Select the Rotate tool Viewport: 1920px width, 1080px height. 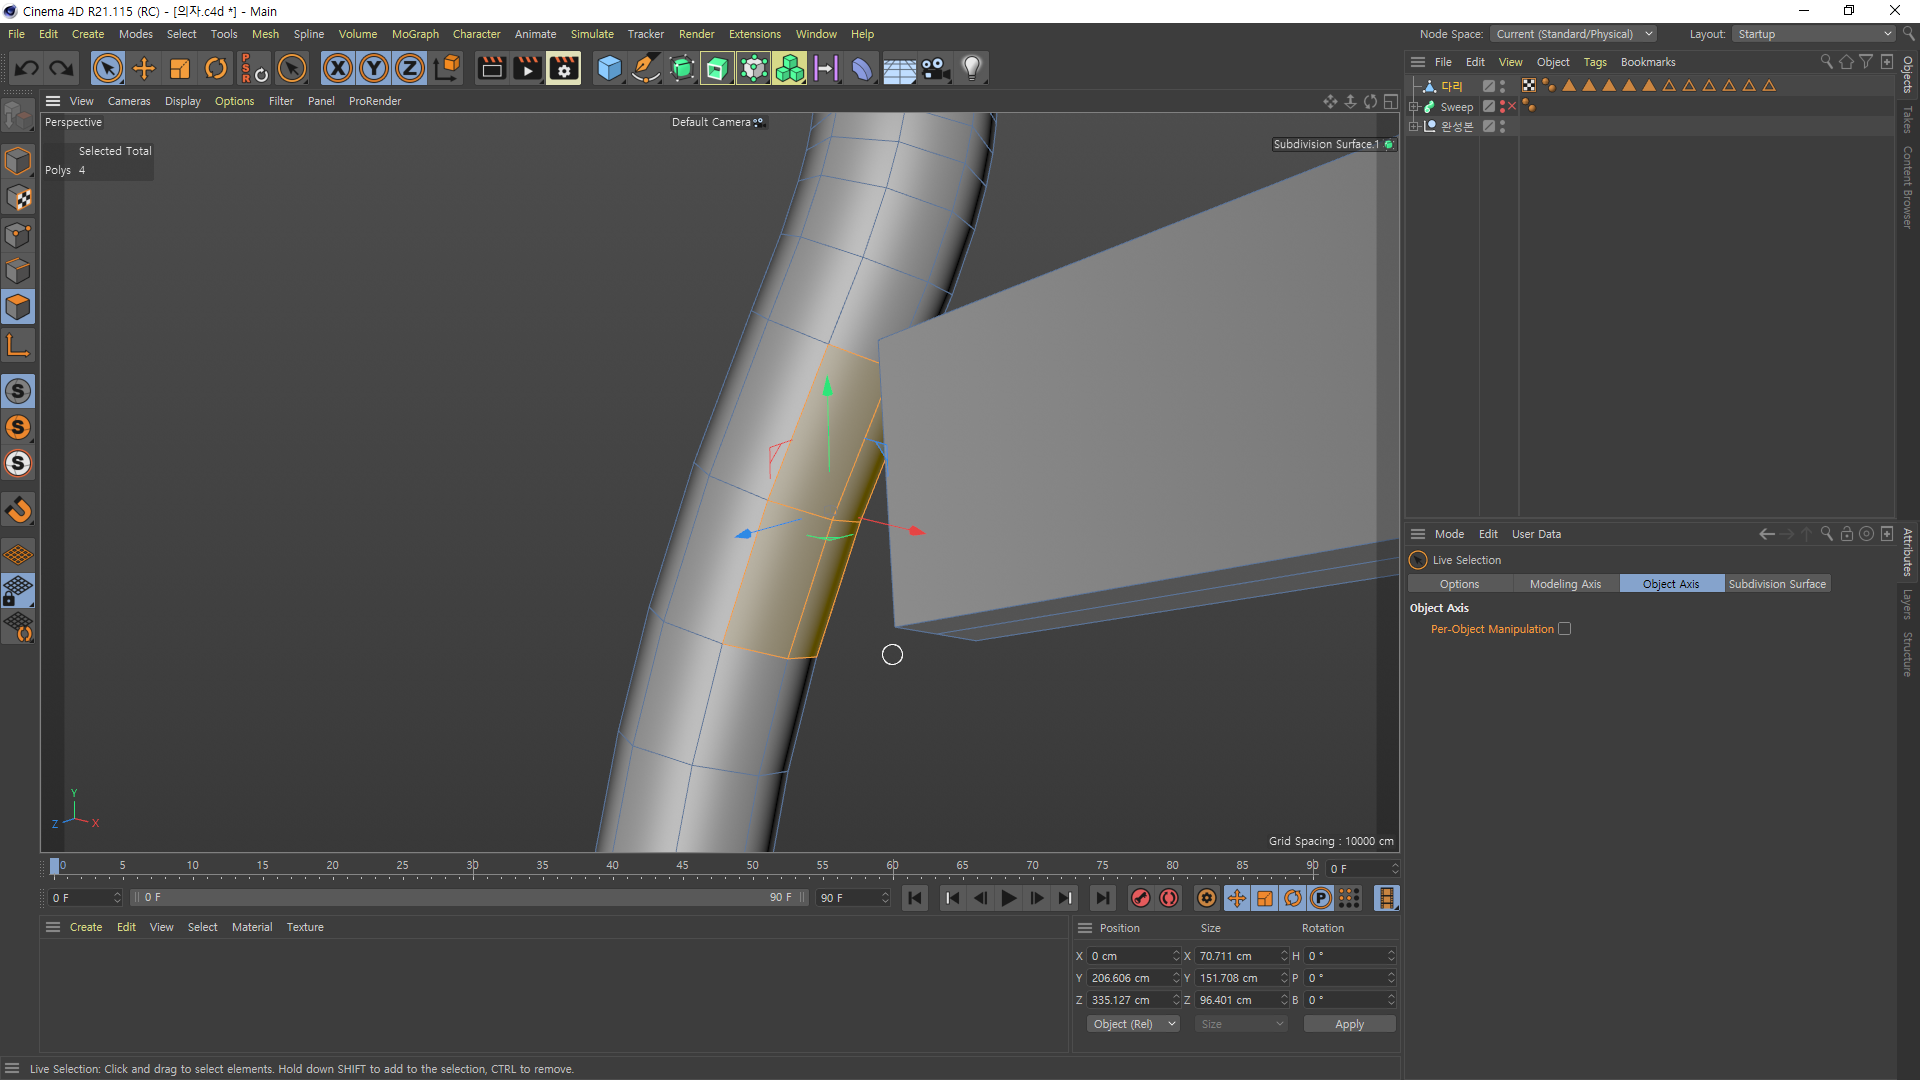pos(216,68)
